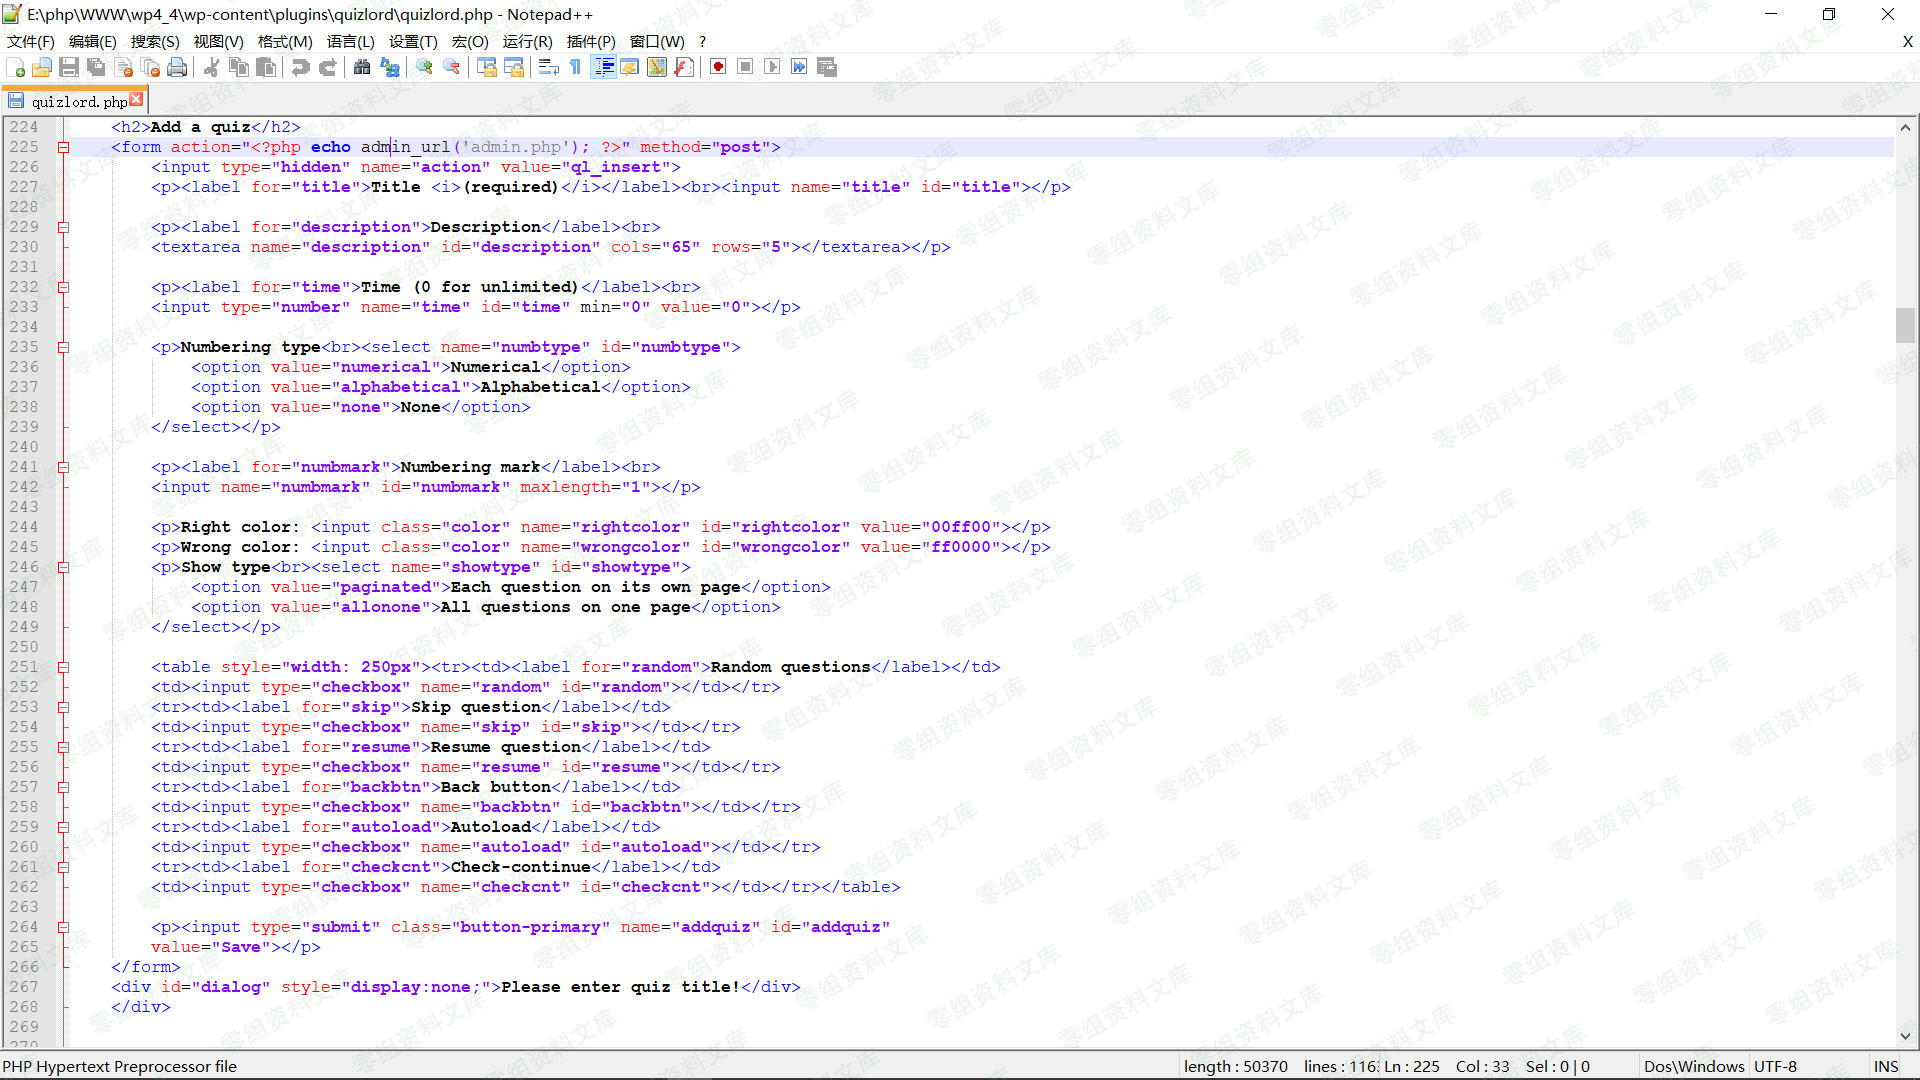Close the quizlord.php tab with red X
The width and height of the screenshot is (1920, 1080).
137,100
